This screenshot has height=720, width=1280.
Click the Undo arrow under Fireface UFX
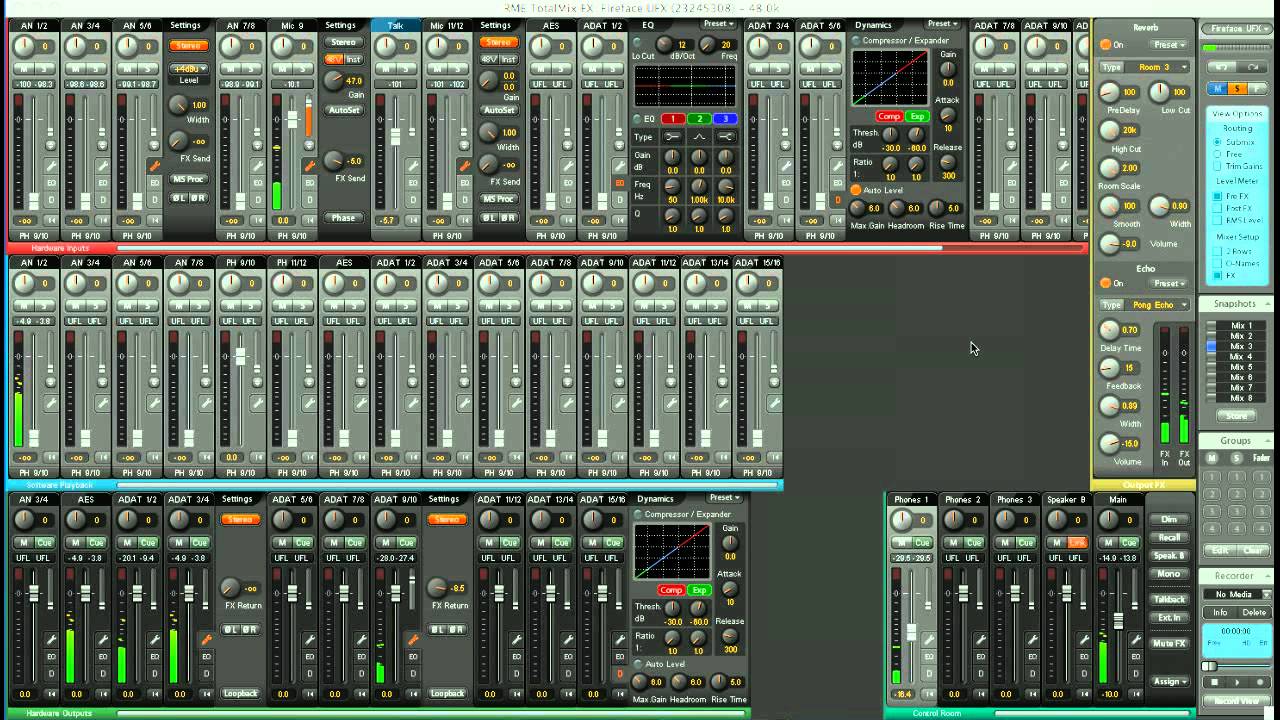point(1222,67)
